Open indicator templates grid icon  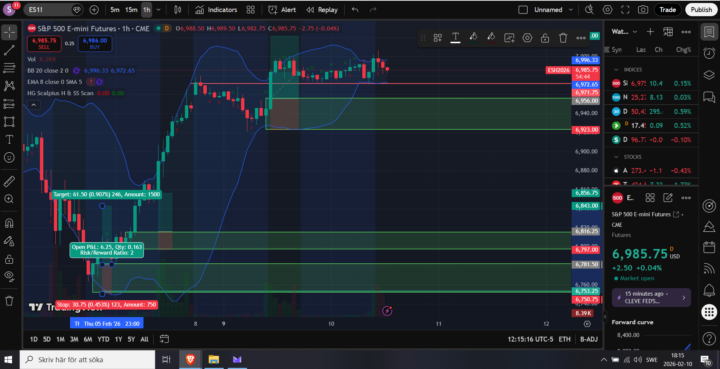point(251,10)
